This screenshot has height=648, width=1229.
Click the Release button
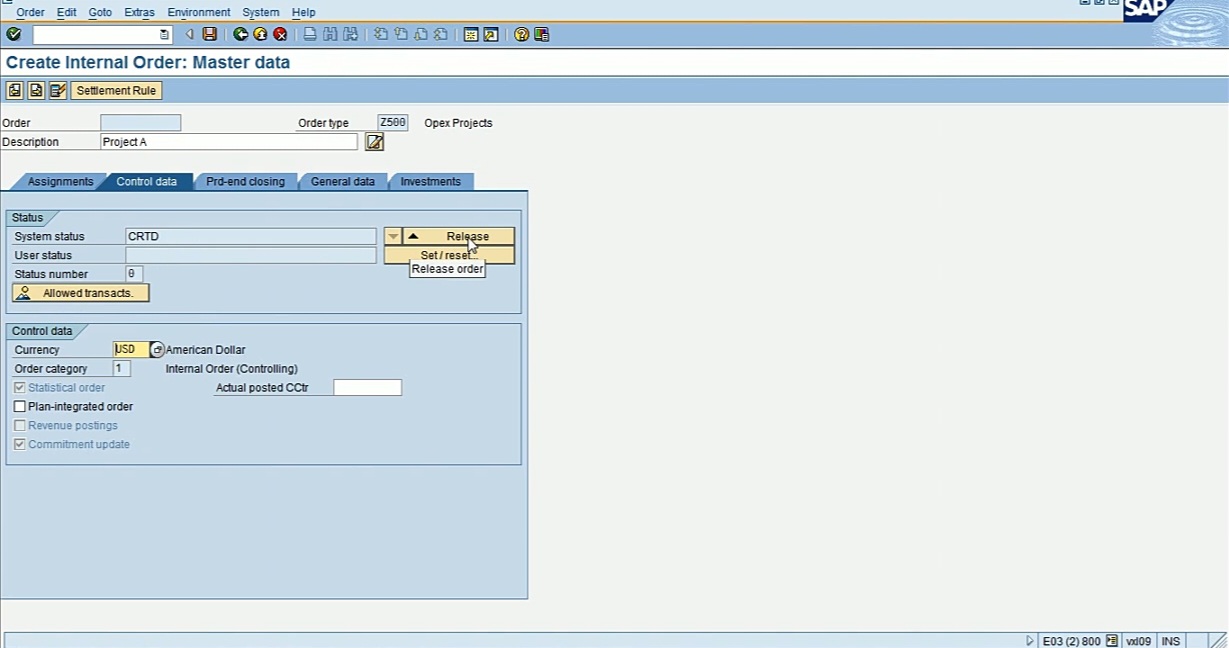[458, 237]
